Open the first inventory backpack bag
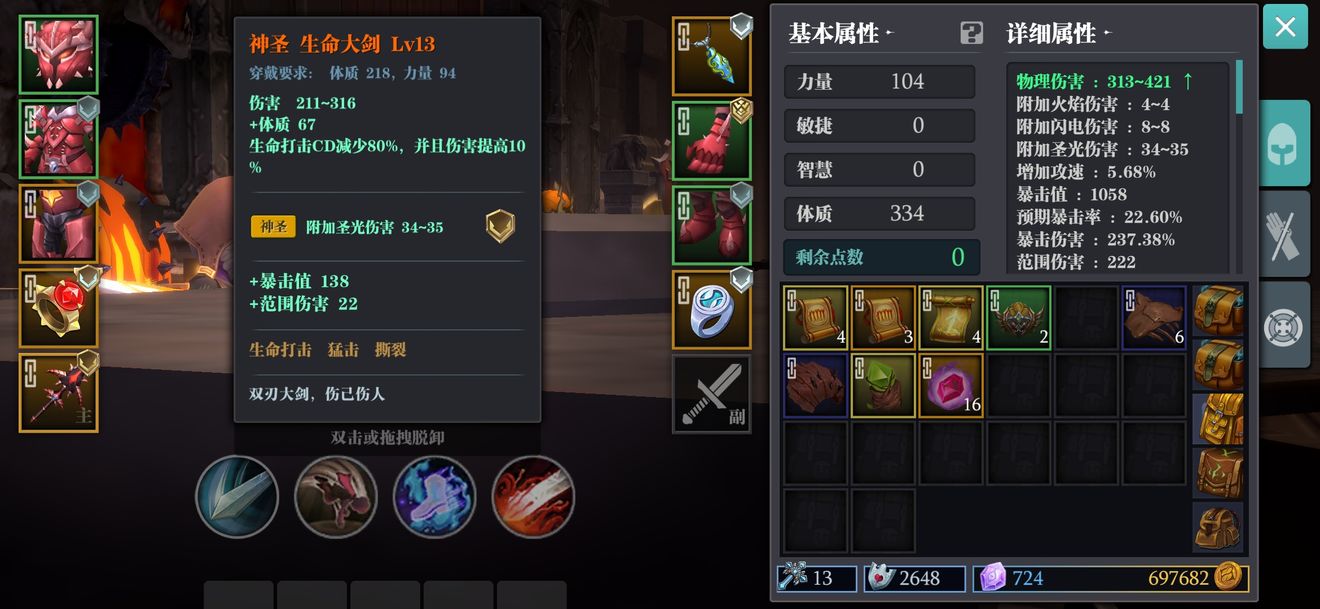The height and width of the screenshot is (609, 1320). pos(1218,311)
